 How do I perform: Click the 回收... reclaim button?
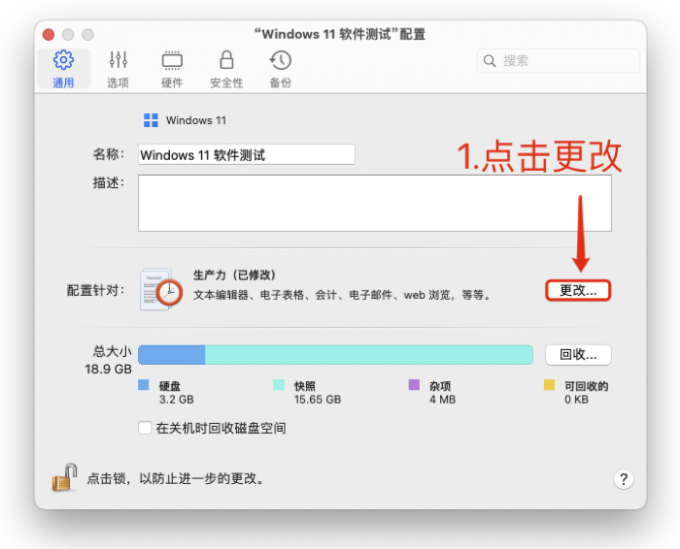(x=578, y=355)
